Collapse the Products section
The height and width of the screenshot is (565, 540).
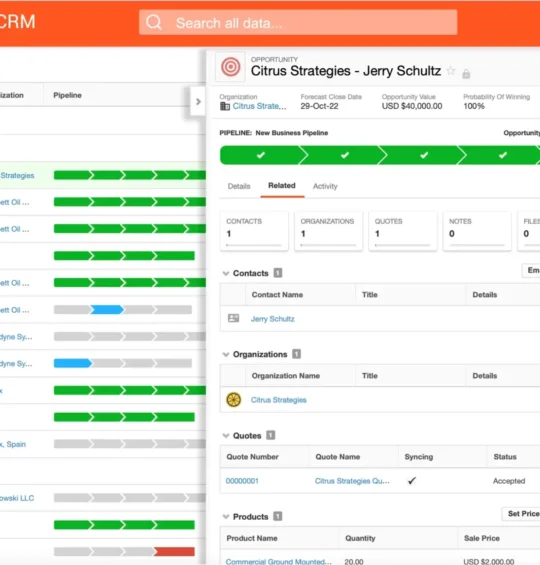[x=226, y=517]
